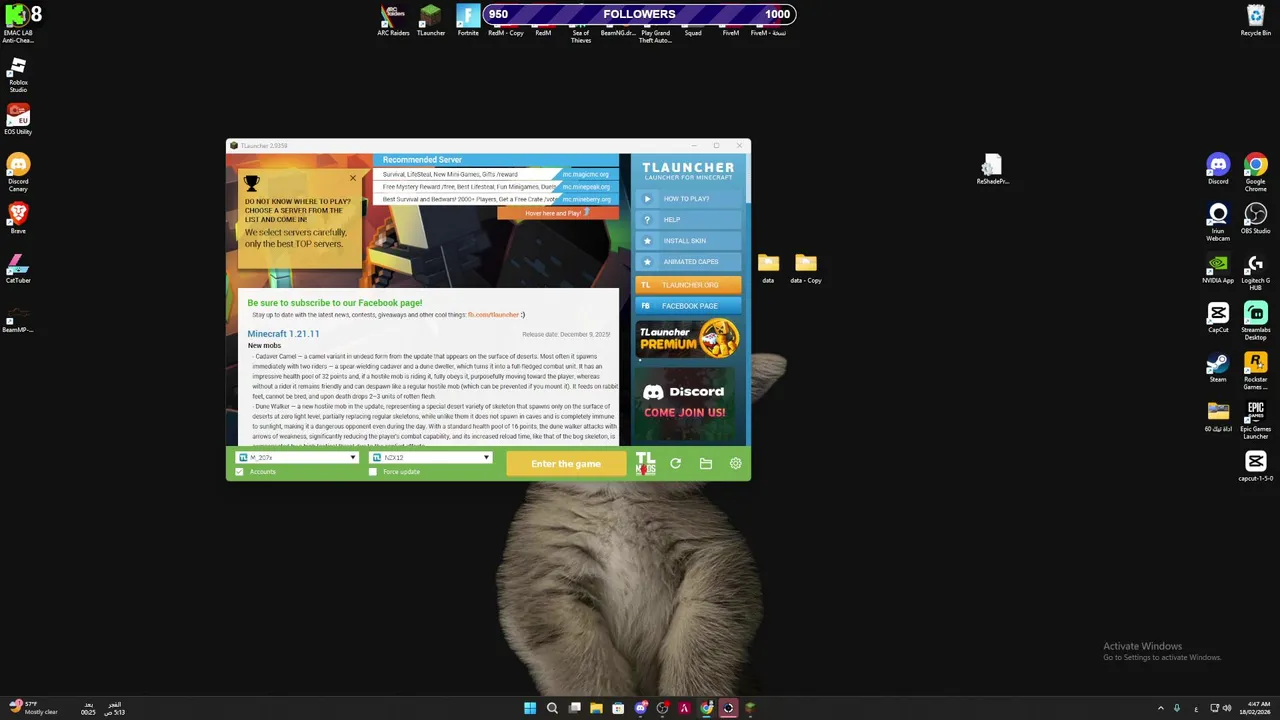Close the yellow server tip note
Screen dimensions: 1280x720
[352, 179]
